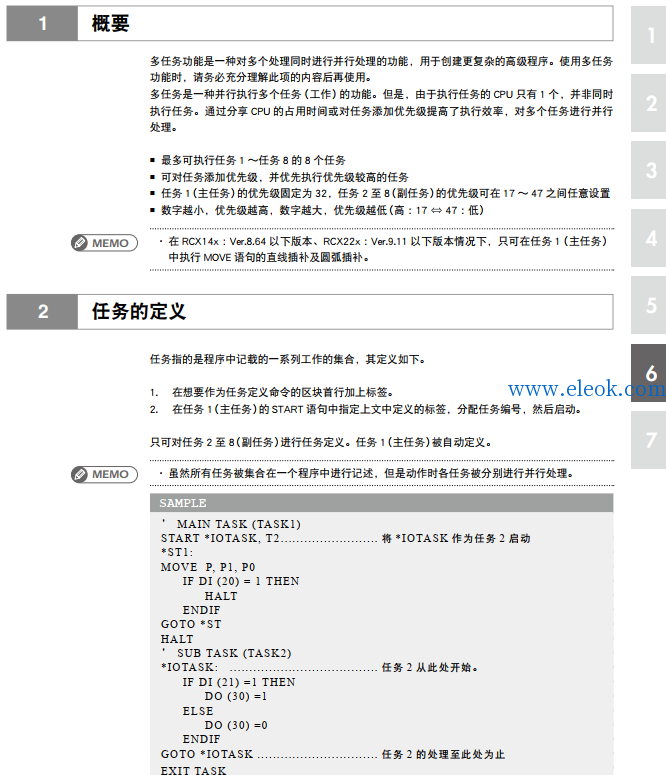Click paragraph 多任务是一种并行执行多个任务
Image resolution: width=666 pixels, height=775 pixels.
(381, 111)
